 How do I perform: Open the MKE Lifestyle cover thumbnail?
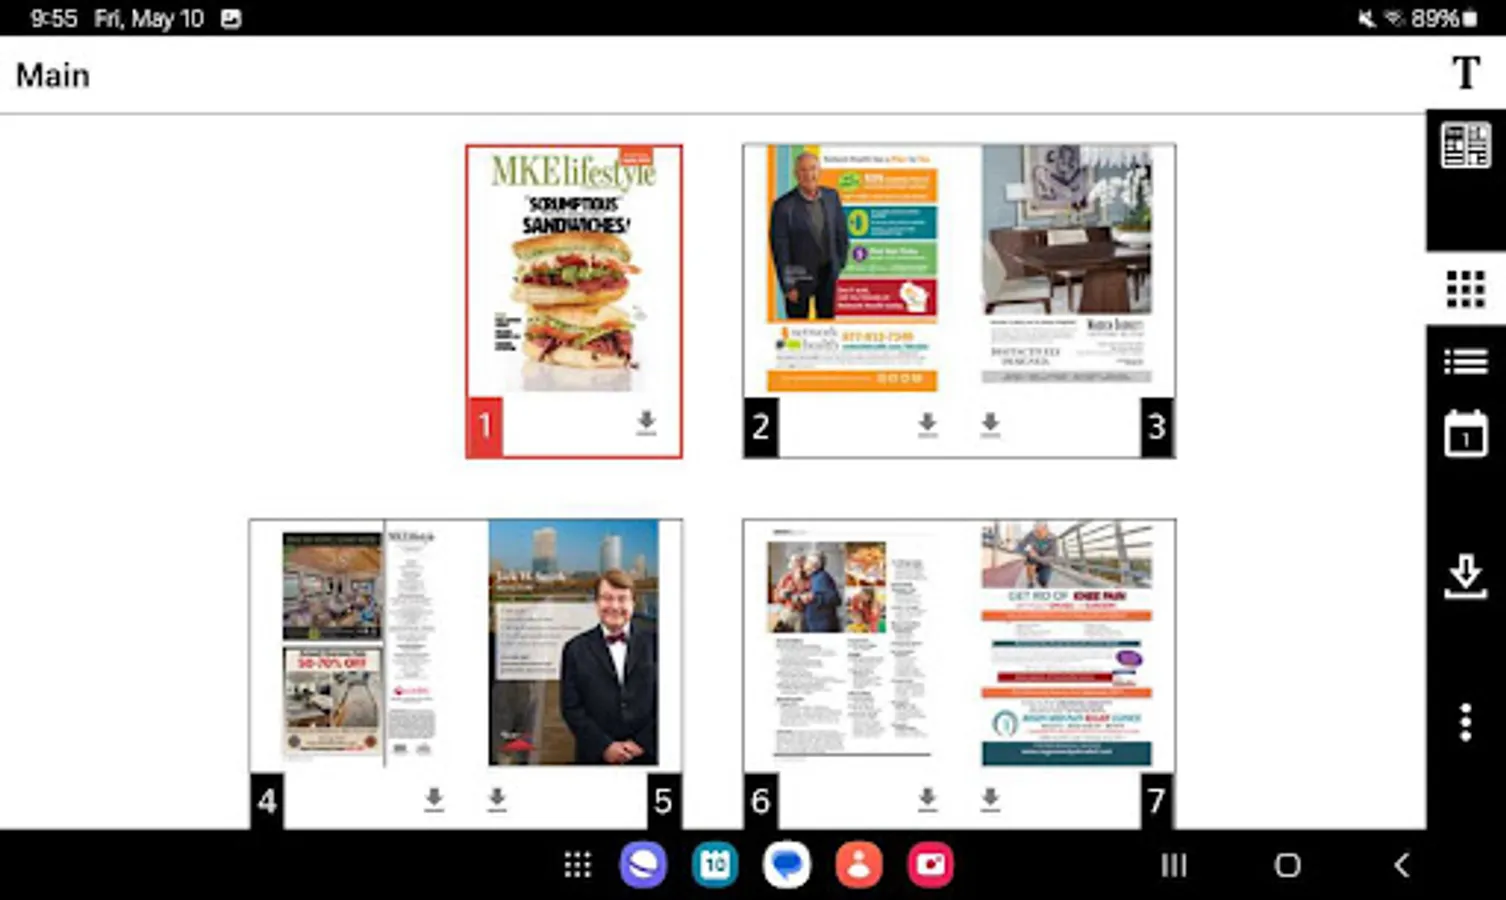tap(574, 270)
